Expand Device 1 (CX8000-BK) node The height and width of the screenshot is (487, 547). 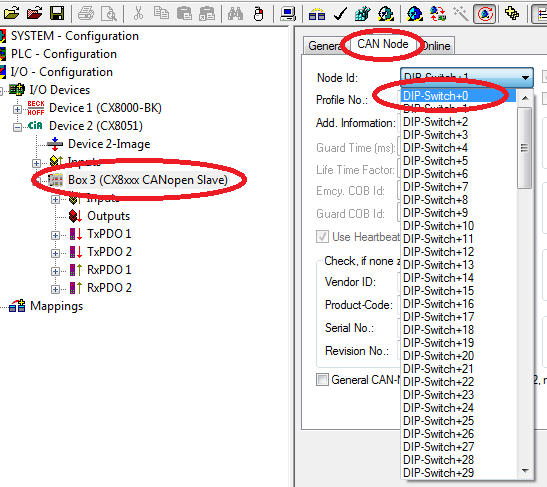(17, 109)
